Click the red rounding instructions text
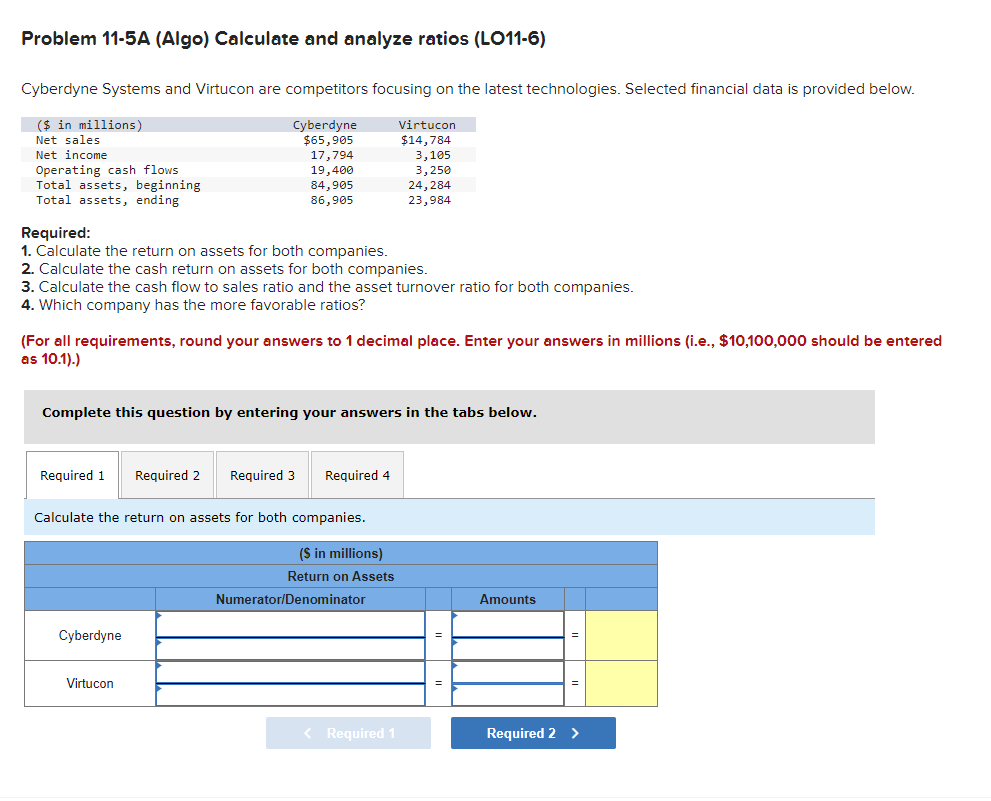This screenshot has width=991, height=801. (481, 350)
